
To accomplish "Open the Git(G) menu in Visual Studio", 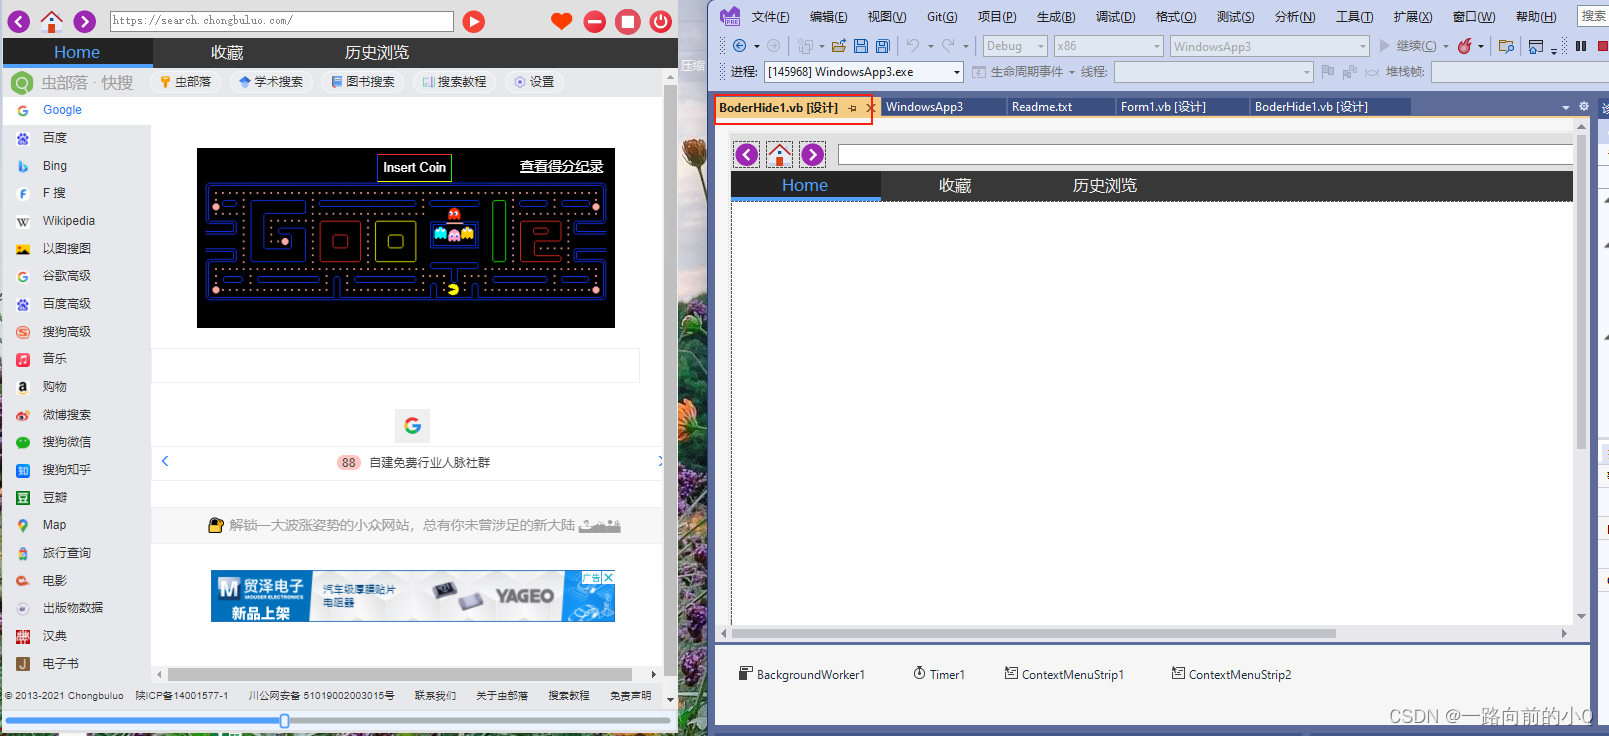I will 942,17.
